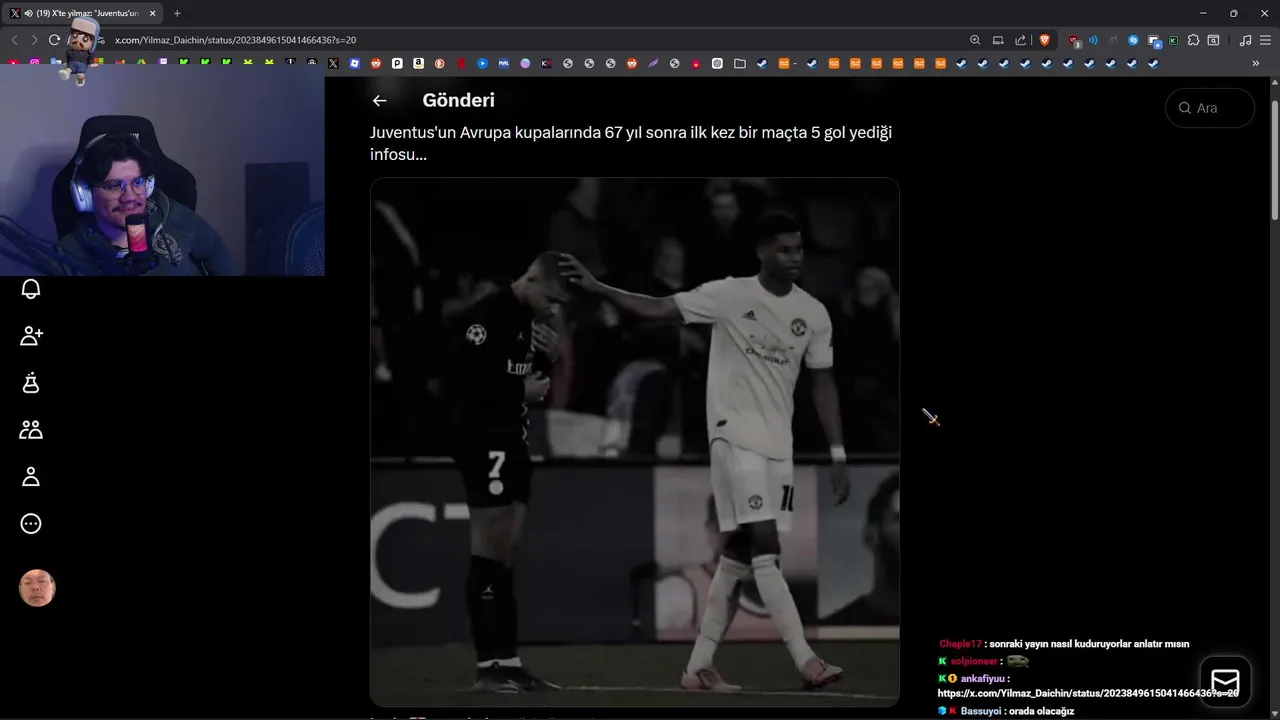Open the ChatGPT bookmark icon

coord(717,63)
